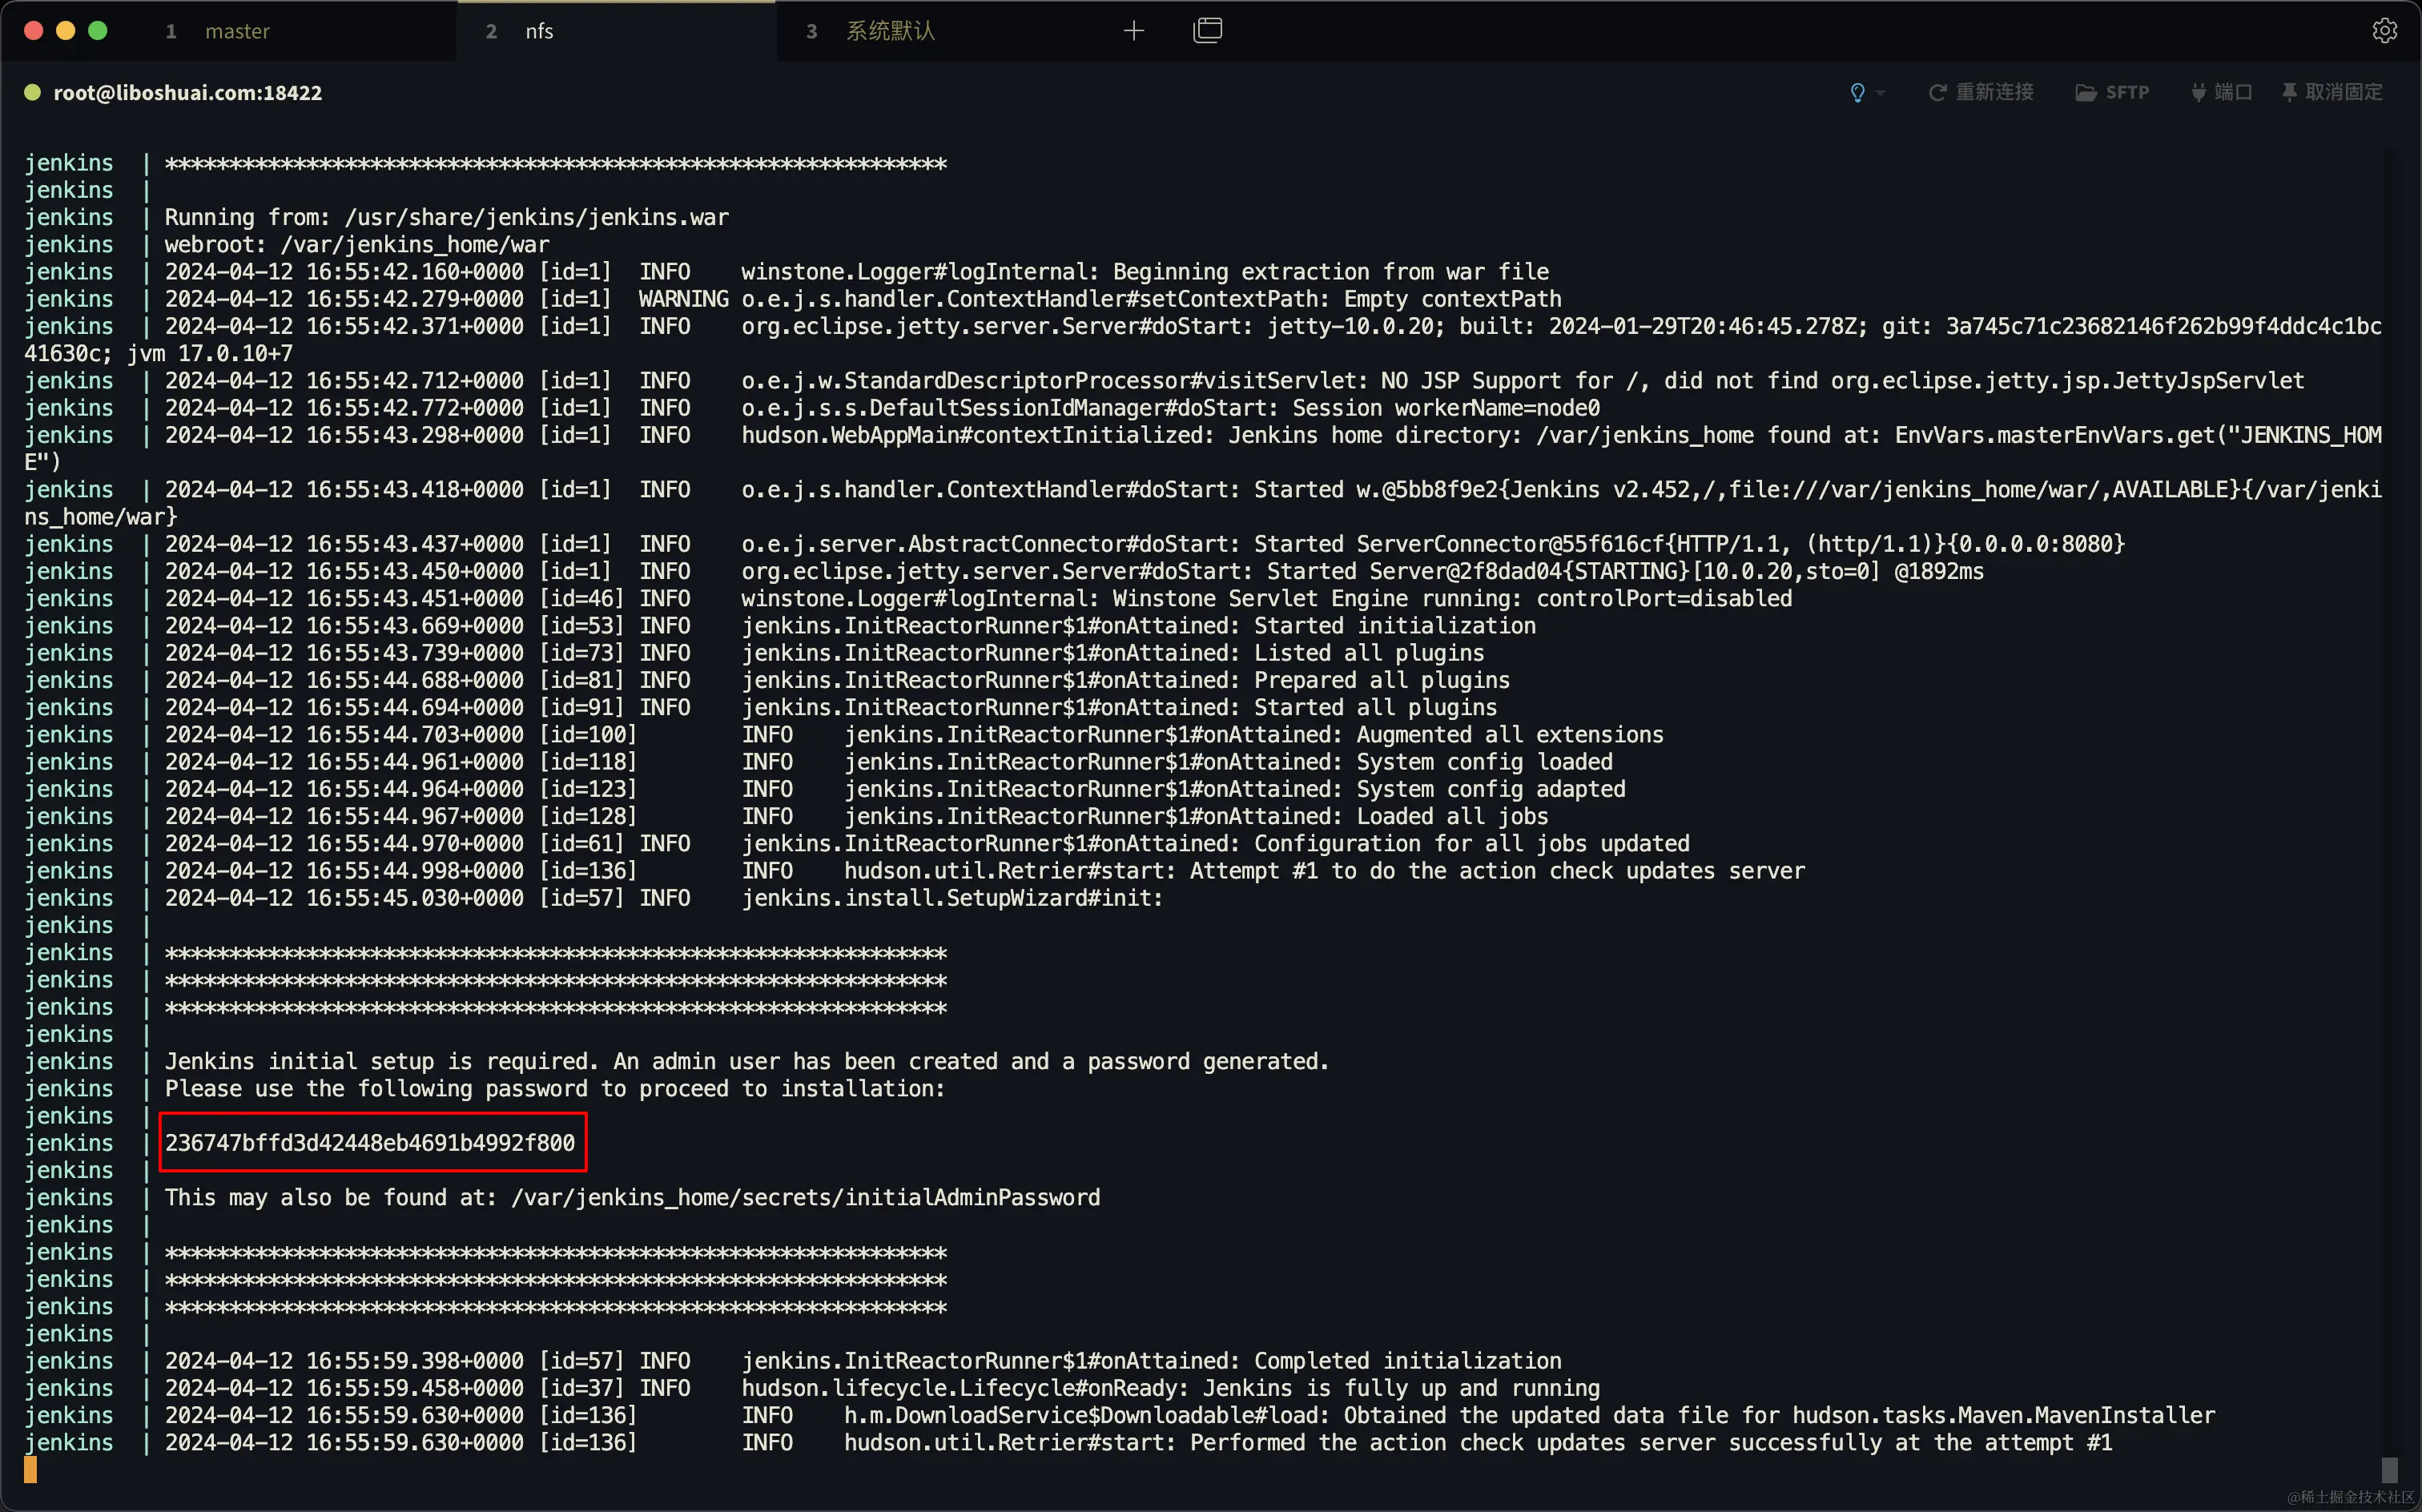Switch to the 系统默认 tab
This screenshot has width=2422, height=1512.
coord(890,31)
